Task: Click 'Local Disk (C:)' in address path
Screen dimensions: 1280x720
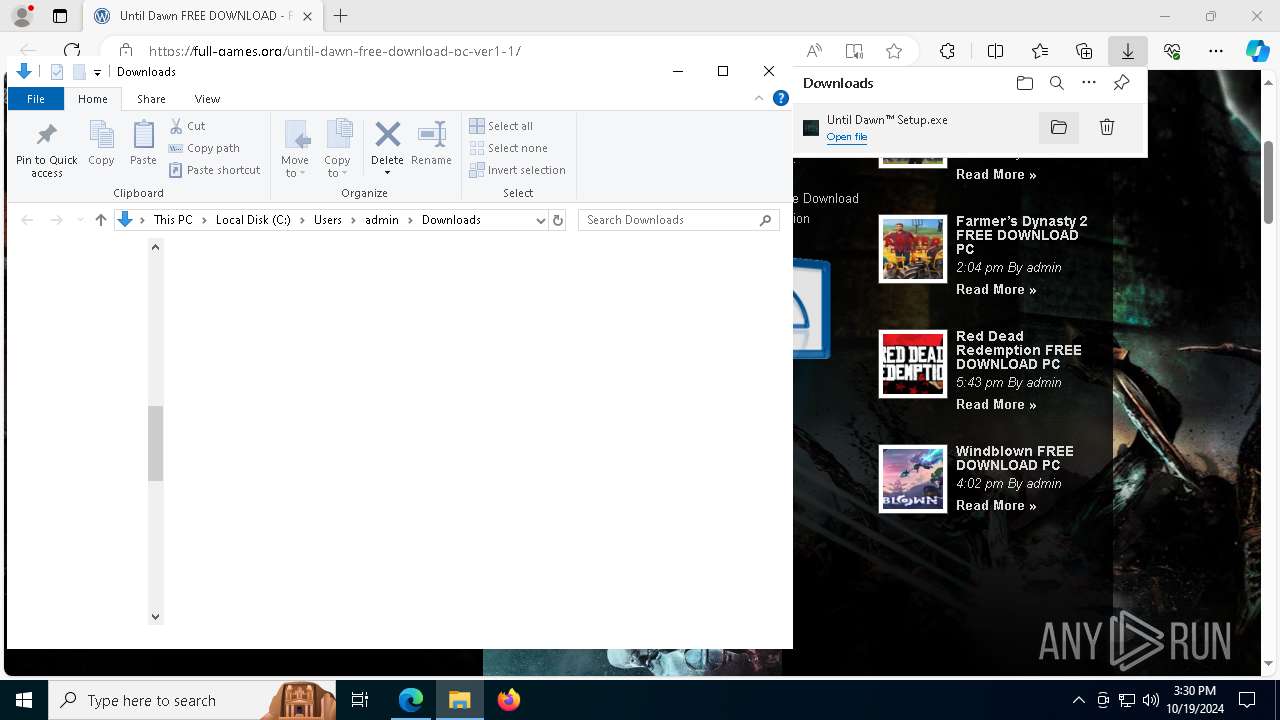Action: point(253,220)
